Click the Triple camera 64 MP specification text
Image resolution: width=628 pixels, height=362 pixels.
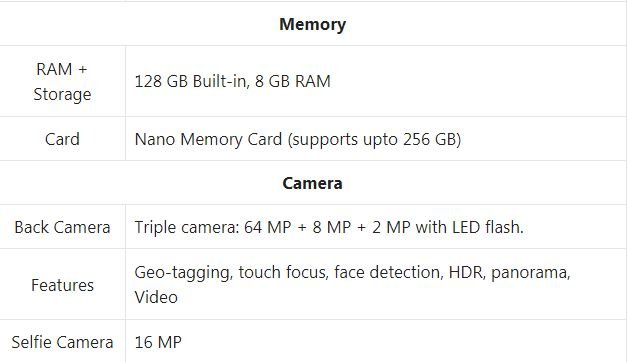[x=329, y=227]
